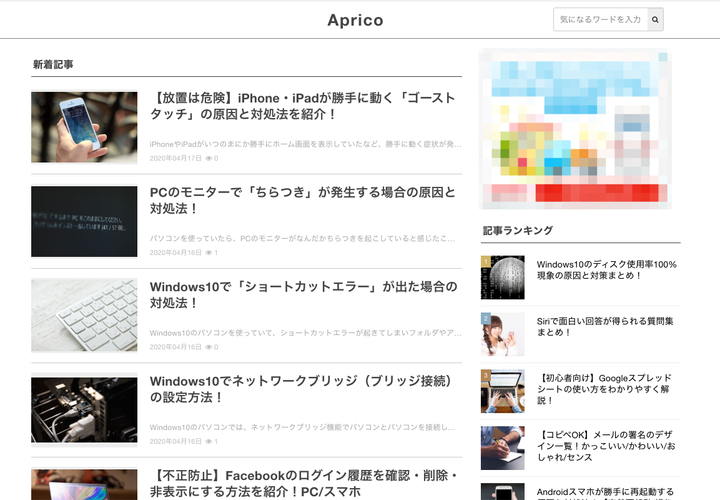Open ranking item Siri funny answers
Viewport: 720px width, 500px height.
[605, 326]
